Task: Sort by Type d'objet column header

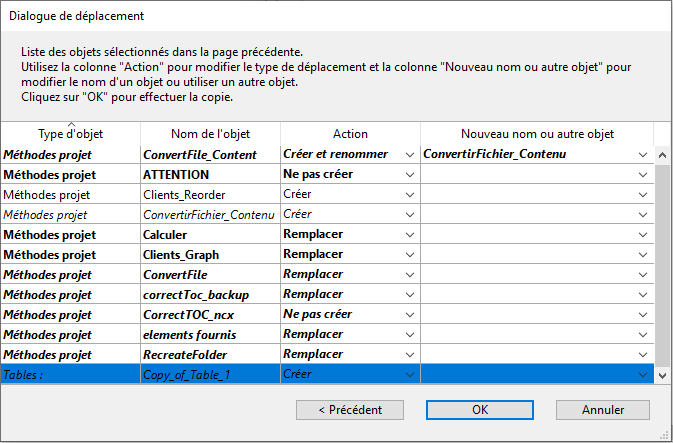Action: tap(70, 134)
